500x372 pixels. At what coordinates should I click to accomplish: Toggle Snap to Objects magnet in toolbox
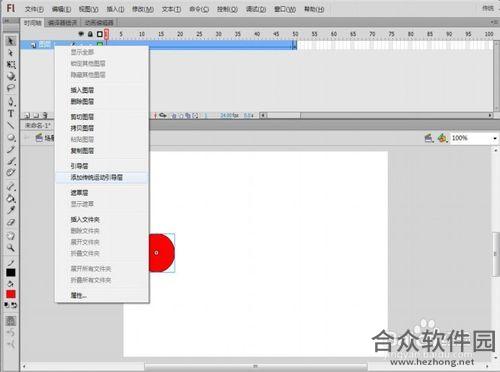click(11, 321)
